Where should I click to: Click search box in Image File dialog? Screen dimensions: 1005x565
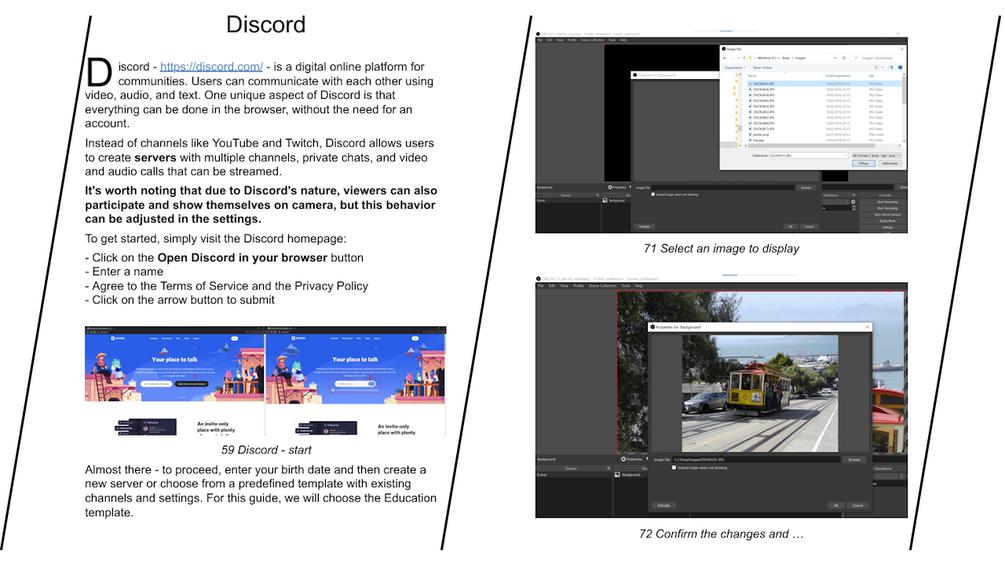(x=877, y=58)
